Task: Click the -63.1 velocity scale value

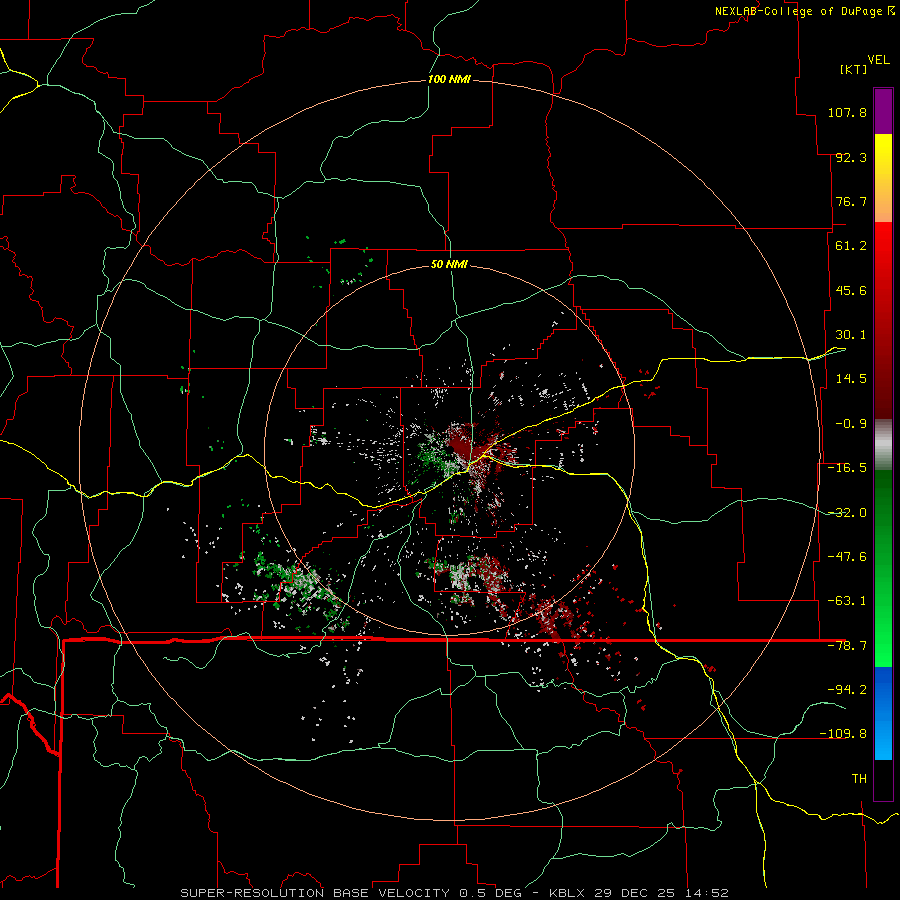Action: coord(847,601)
